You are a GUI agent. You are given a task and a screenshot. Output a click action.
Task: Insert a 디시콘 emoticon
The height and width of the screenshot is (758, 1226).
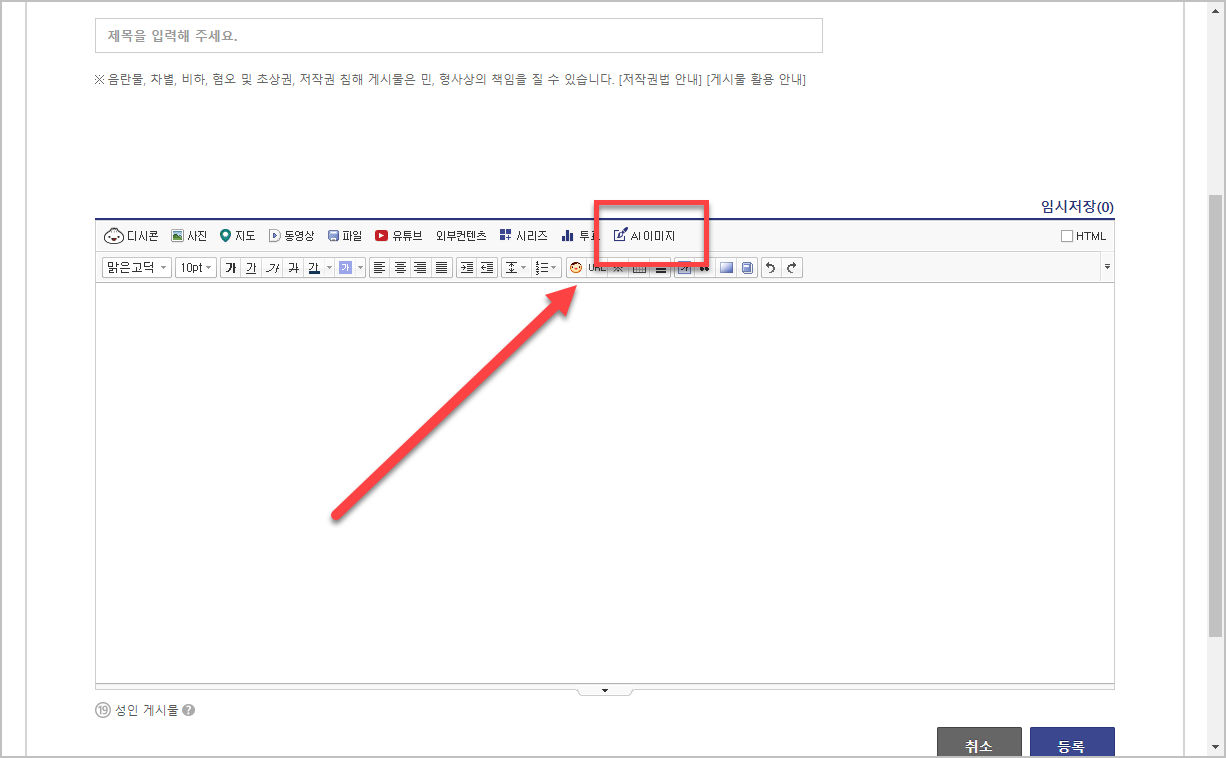(133, 235)
